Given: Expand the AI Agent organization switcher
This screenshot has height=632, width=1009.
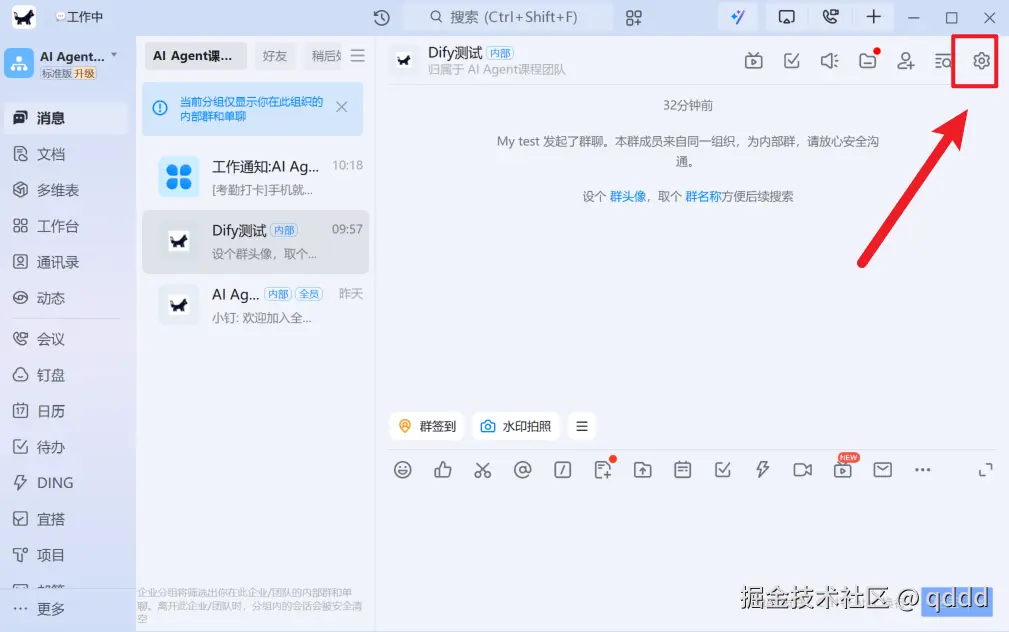Looking at the screenshot, I should pyautogui.click(x=114, y=55).
